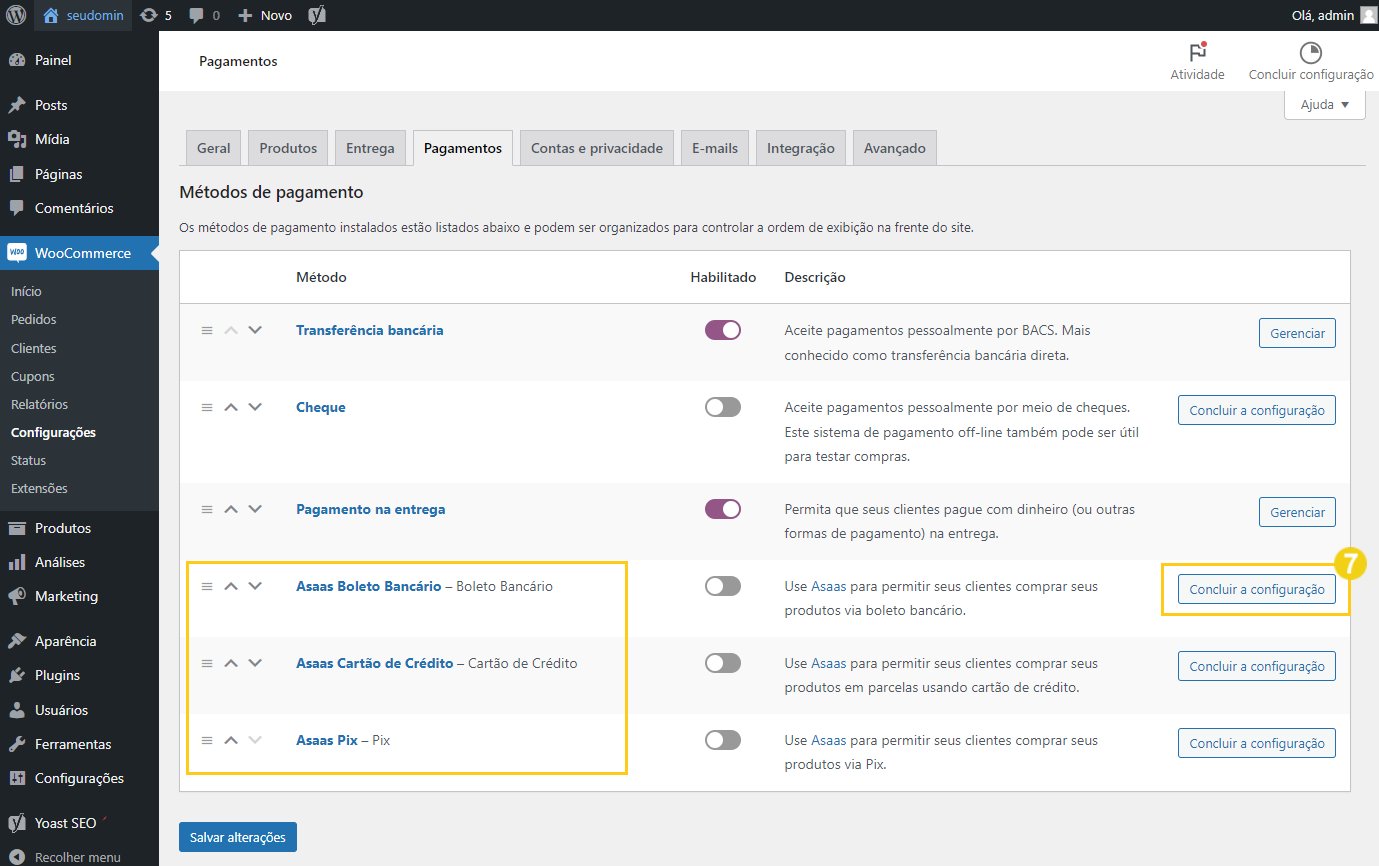Viewport: 1379px width, 866px height.
Task: Move Asaas Pix up with chevron
Action: pos(231,740)
